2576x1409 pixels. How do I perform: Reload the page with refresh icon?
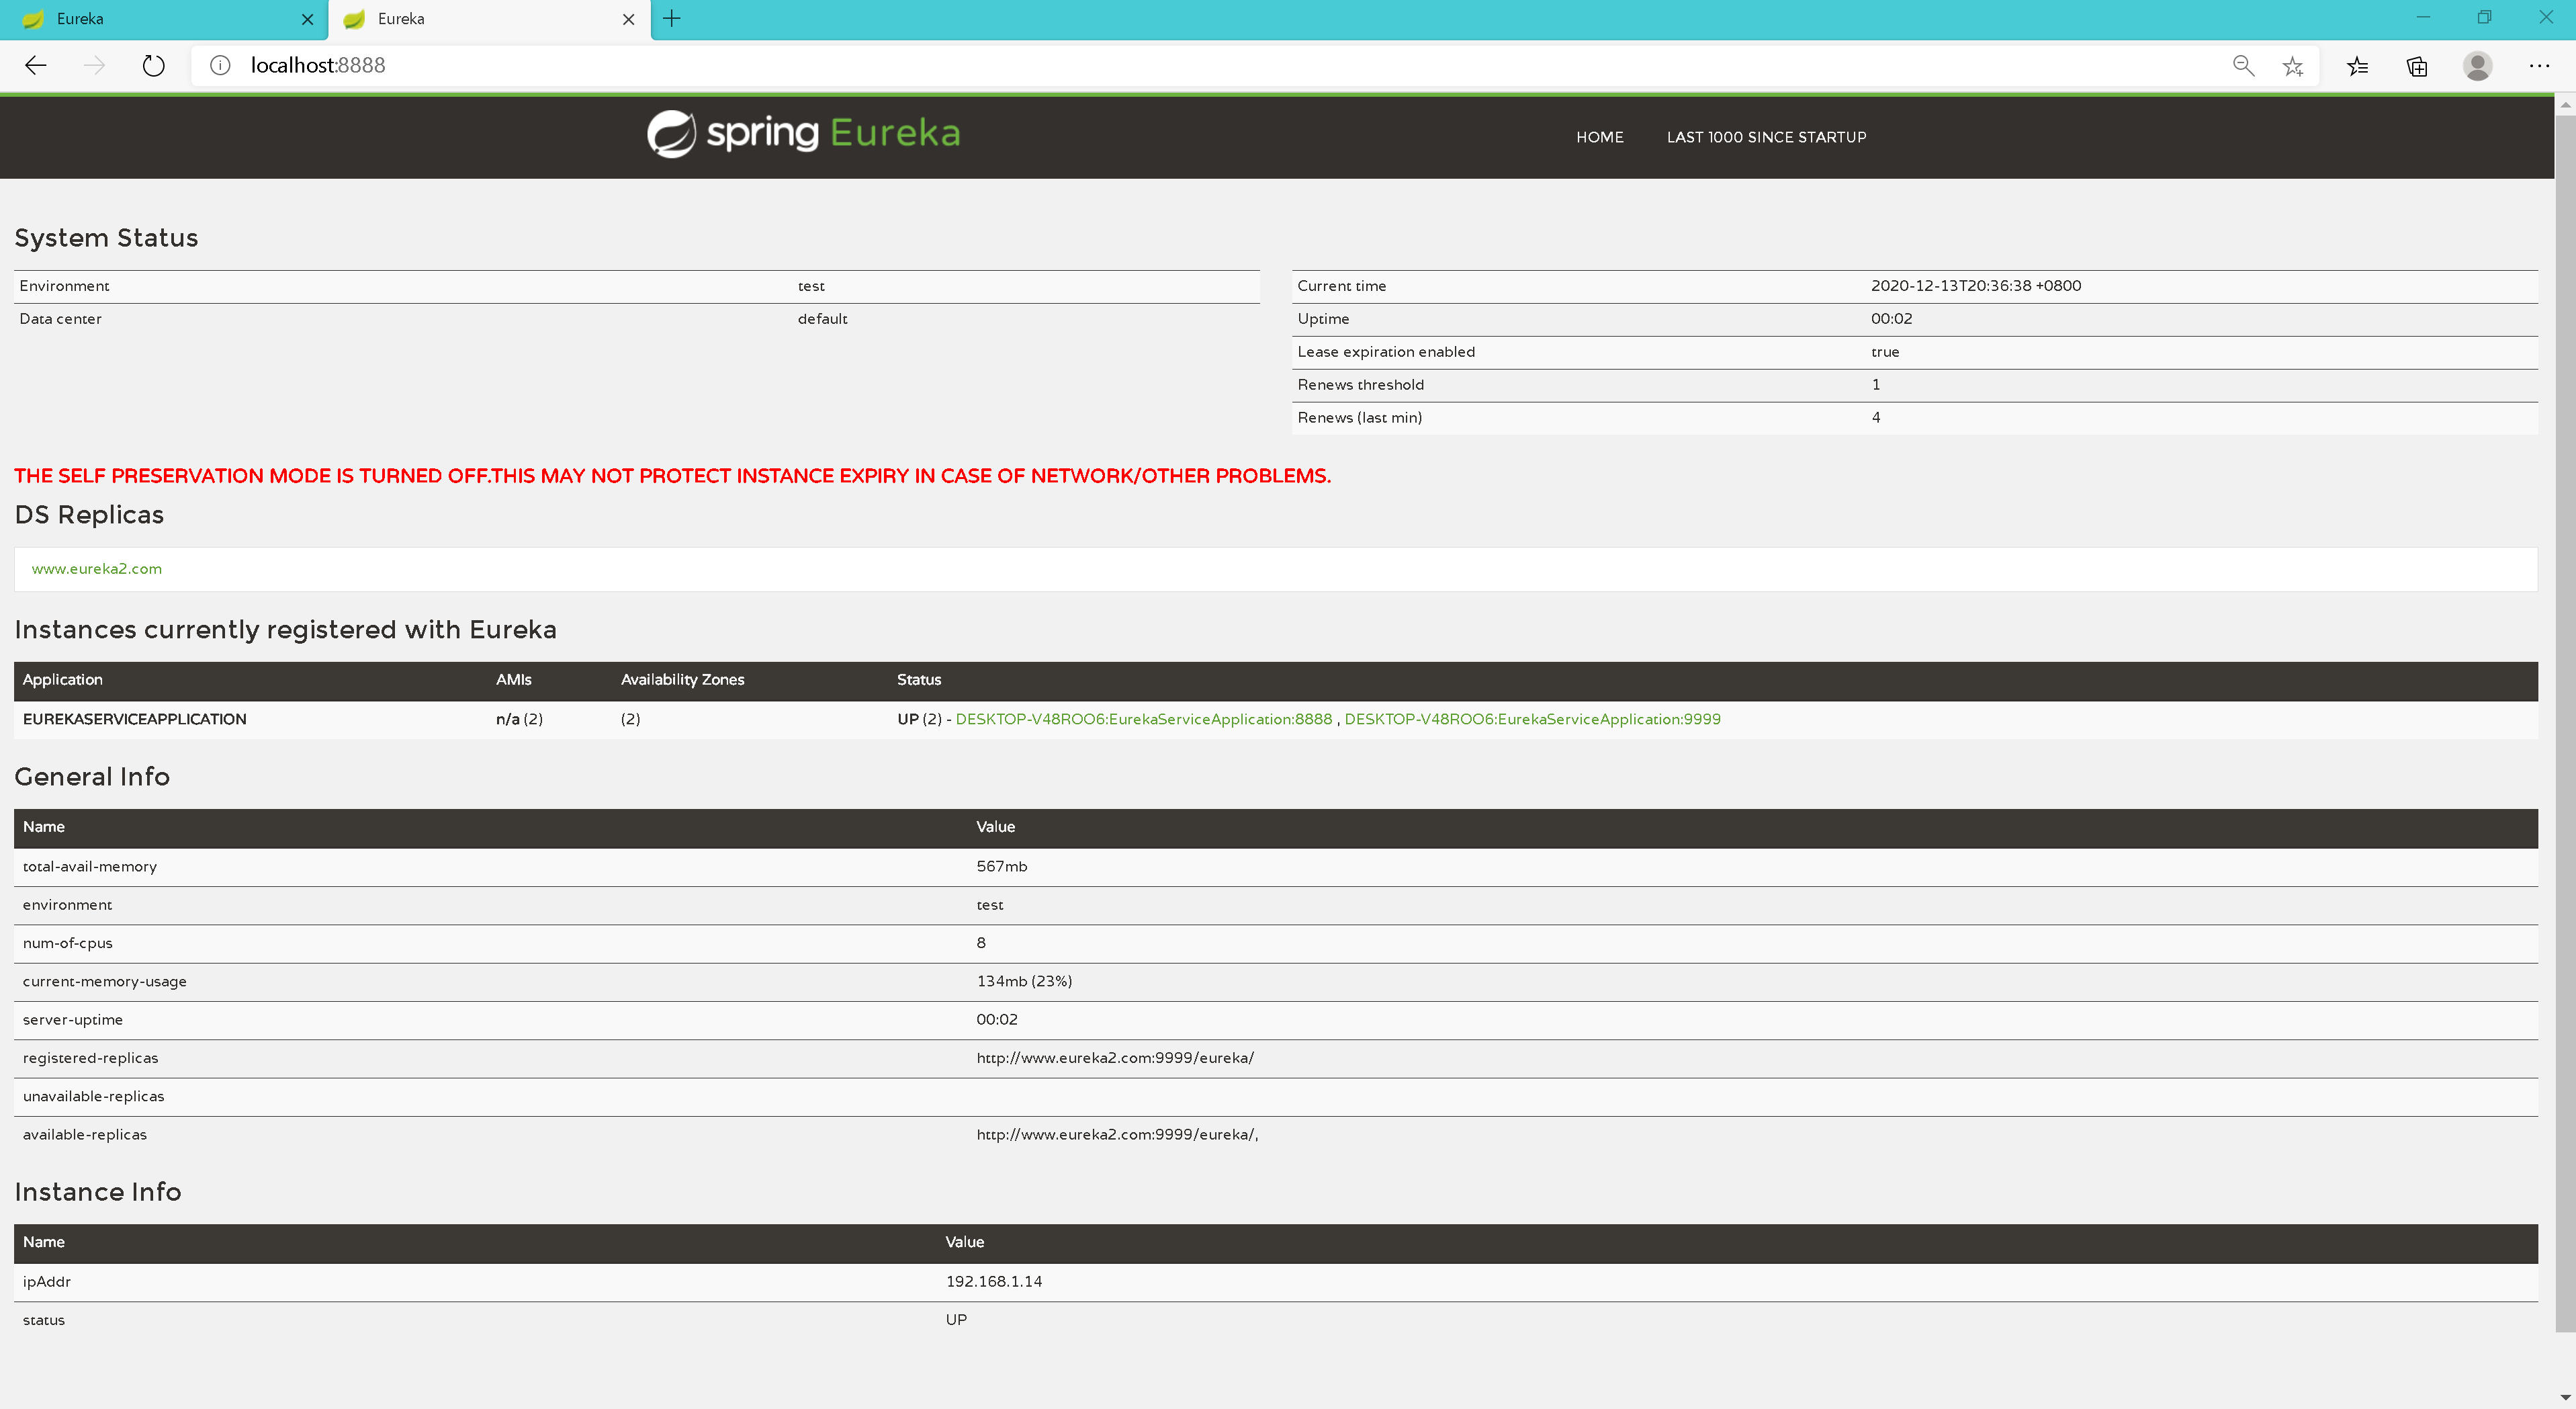pyautogui.click(x=153, y=66)
